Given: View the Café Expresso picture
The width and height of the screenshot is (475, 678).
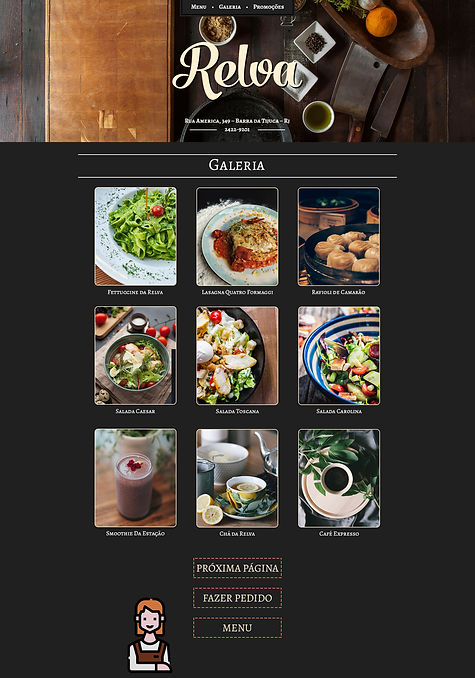Looking at the screenshot, I should [339, 478].
